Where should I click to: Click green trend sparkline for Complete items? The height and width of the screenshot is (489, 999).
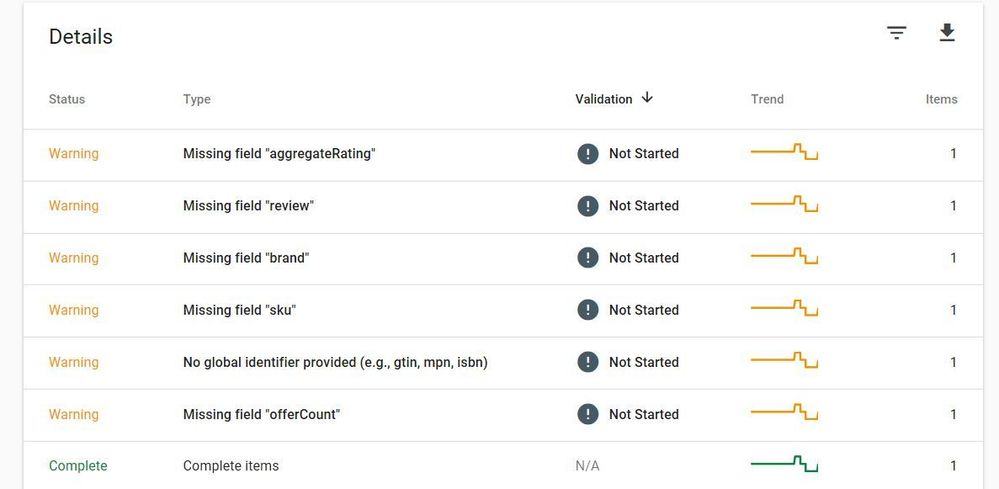[x=784, y=464]
